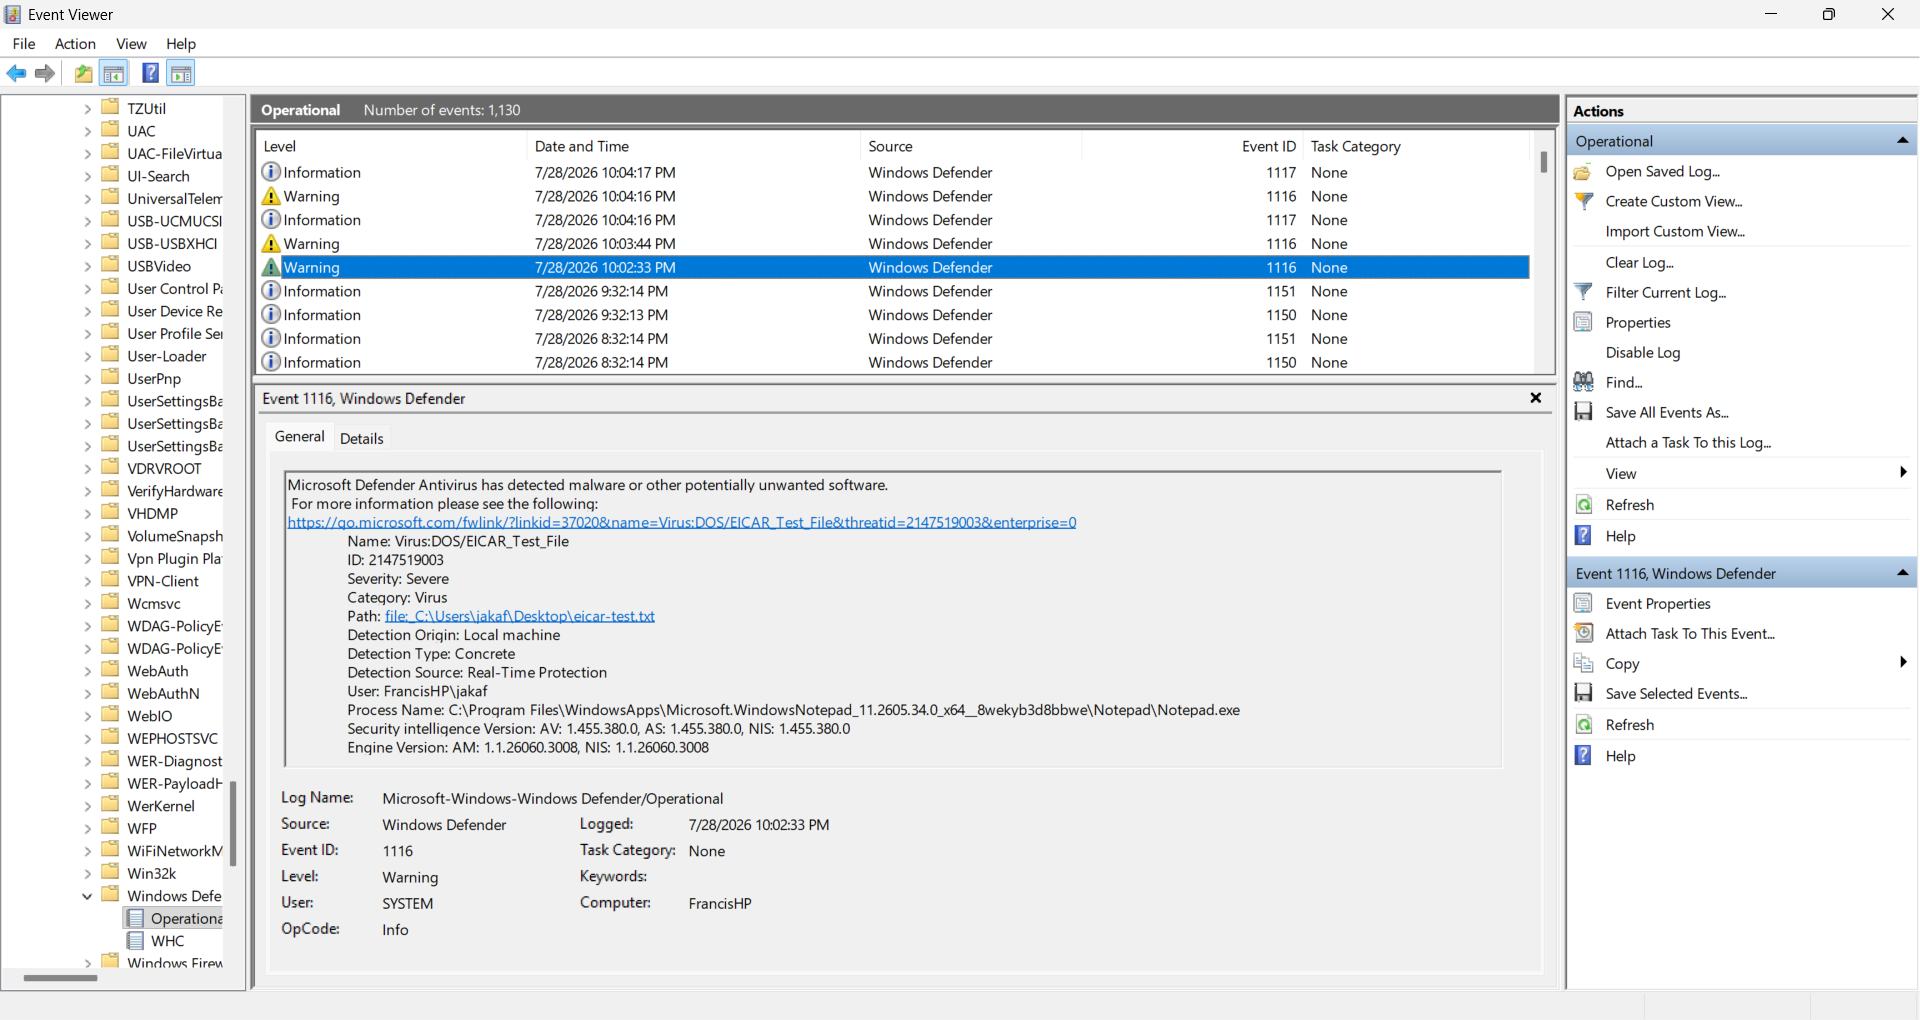Collapse the Event 1116 section in the Actions pane

click(1902, 573)
